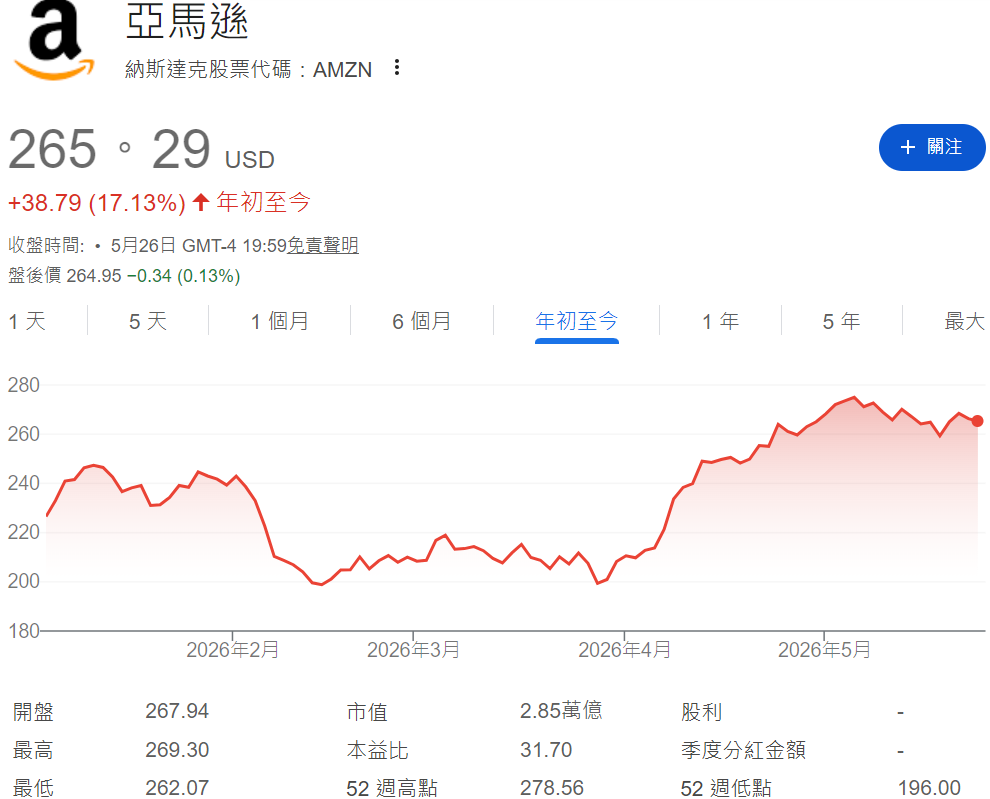Switch to the 5 天 range tab
Viewport: 990px width, 799px height.
pyautogui.click(x=148, y=321)
